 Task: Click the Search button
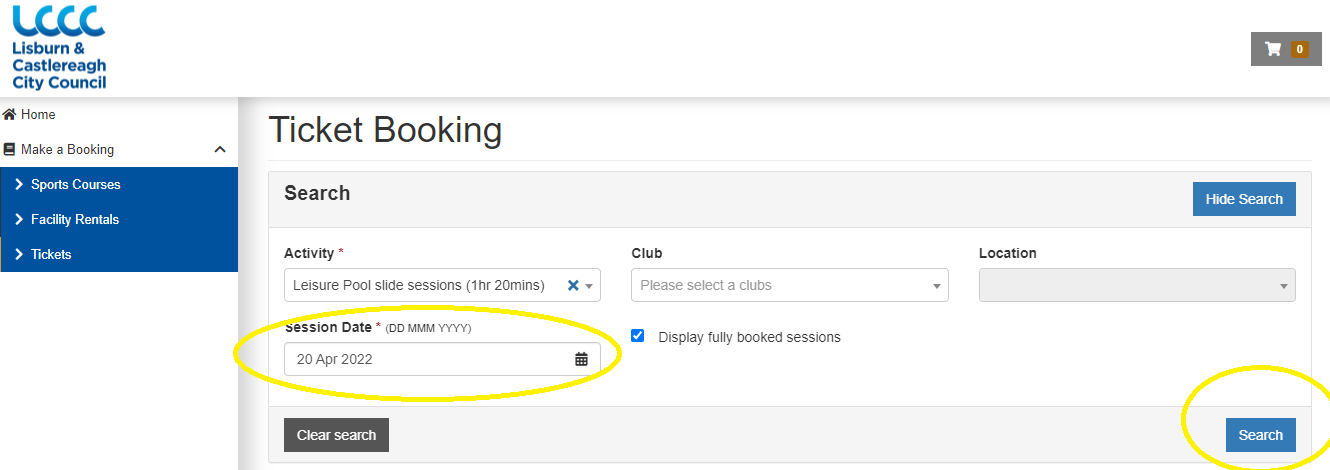tap(1260, 435)
